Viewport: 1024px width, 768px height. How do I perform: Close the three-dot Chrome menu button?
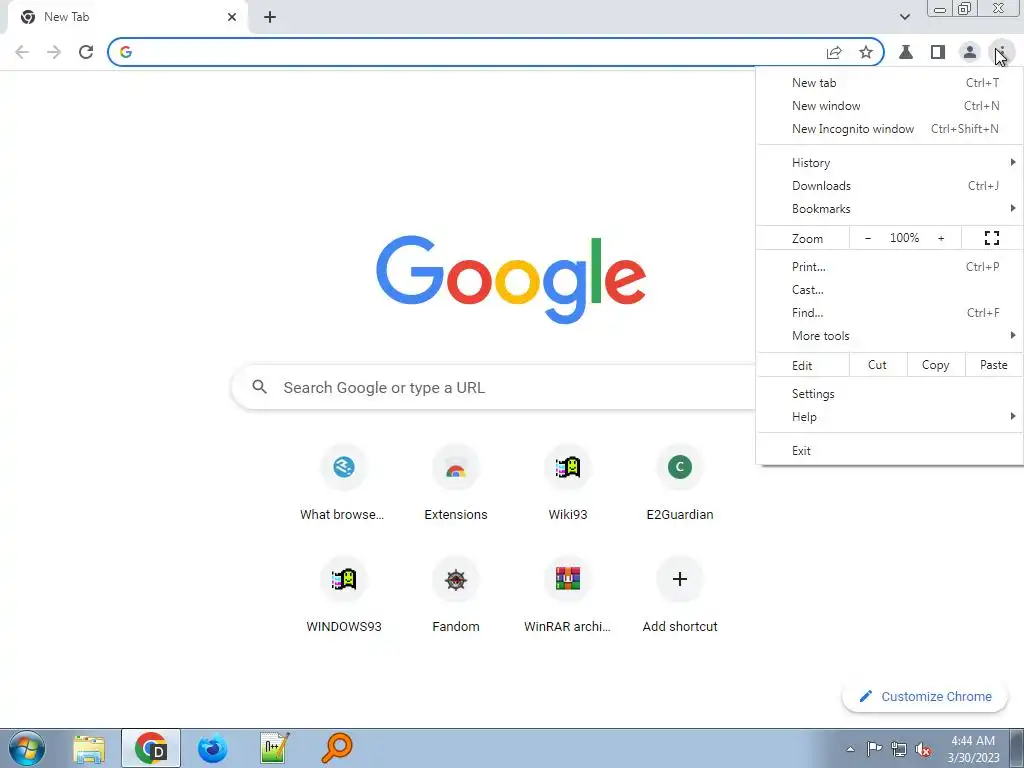pos(1002,52)
